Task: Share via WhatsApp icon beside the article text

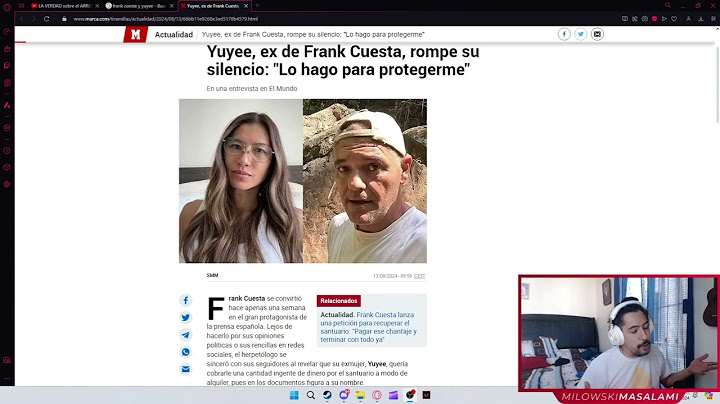Action: (x=186, y=352)
